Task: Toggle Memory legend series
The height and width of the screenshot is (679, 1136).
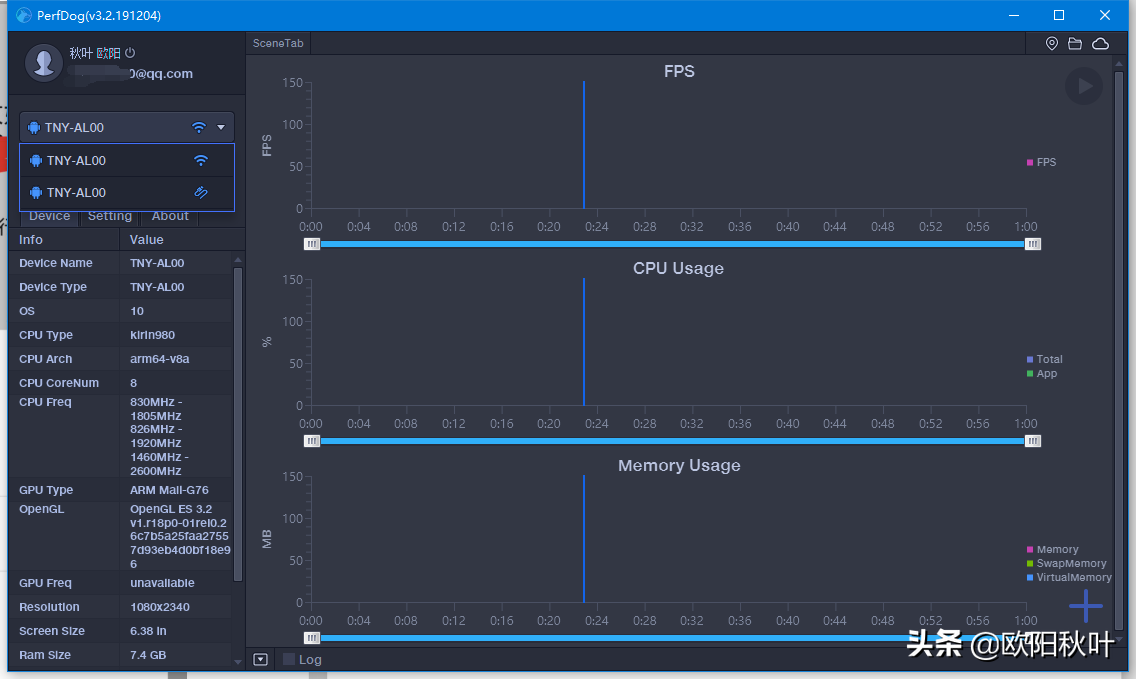Action: point(1052,549)
